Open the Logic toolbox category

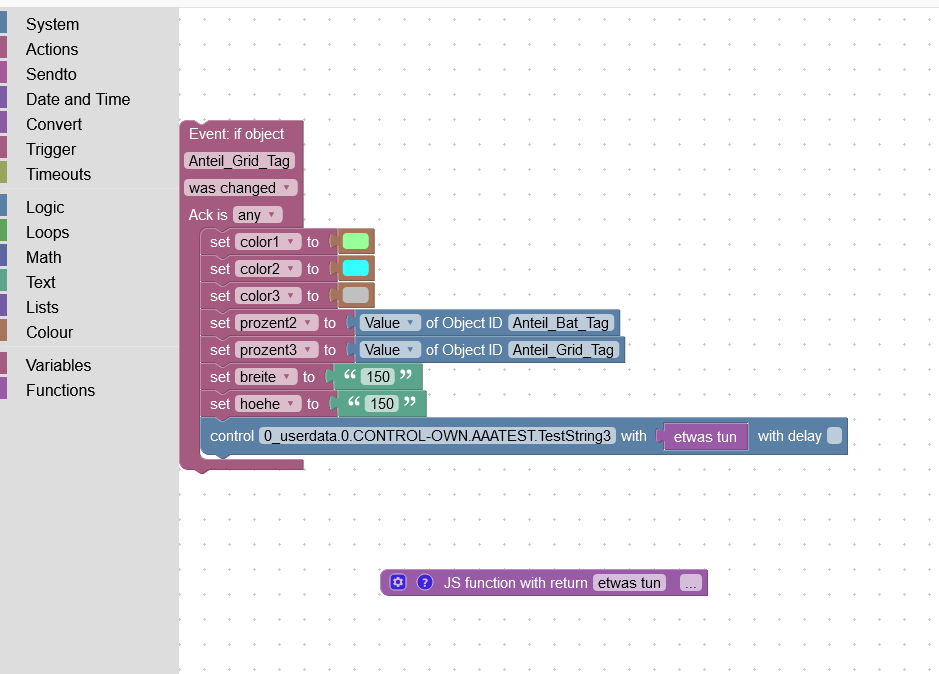(x=45, y=208)
